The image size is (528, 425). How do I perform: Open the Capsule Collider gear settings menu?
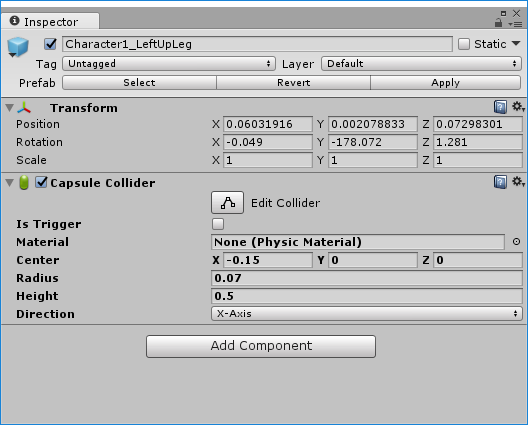tap(518, 182)
